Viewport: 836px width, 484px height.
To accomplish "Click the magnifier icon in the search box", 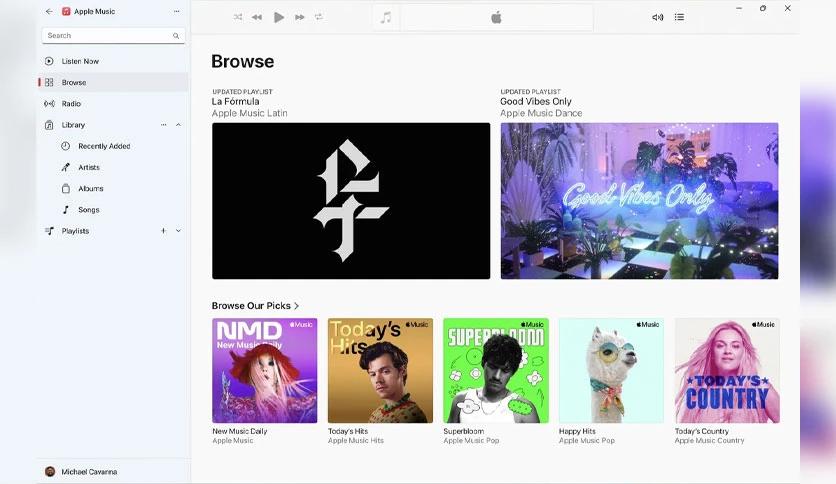I will click(176, 36).
